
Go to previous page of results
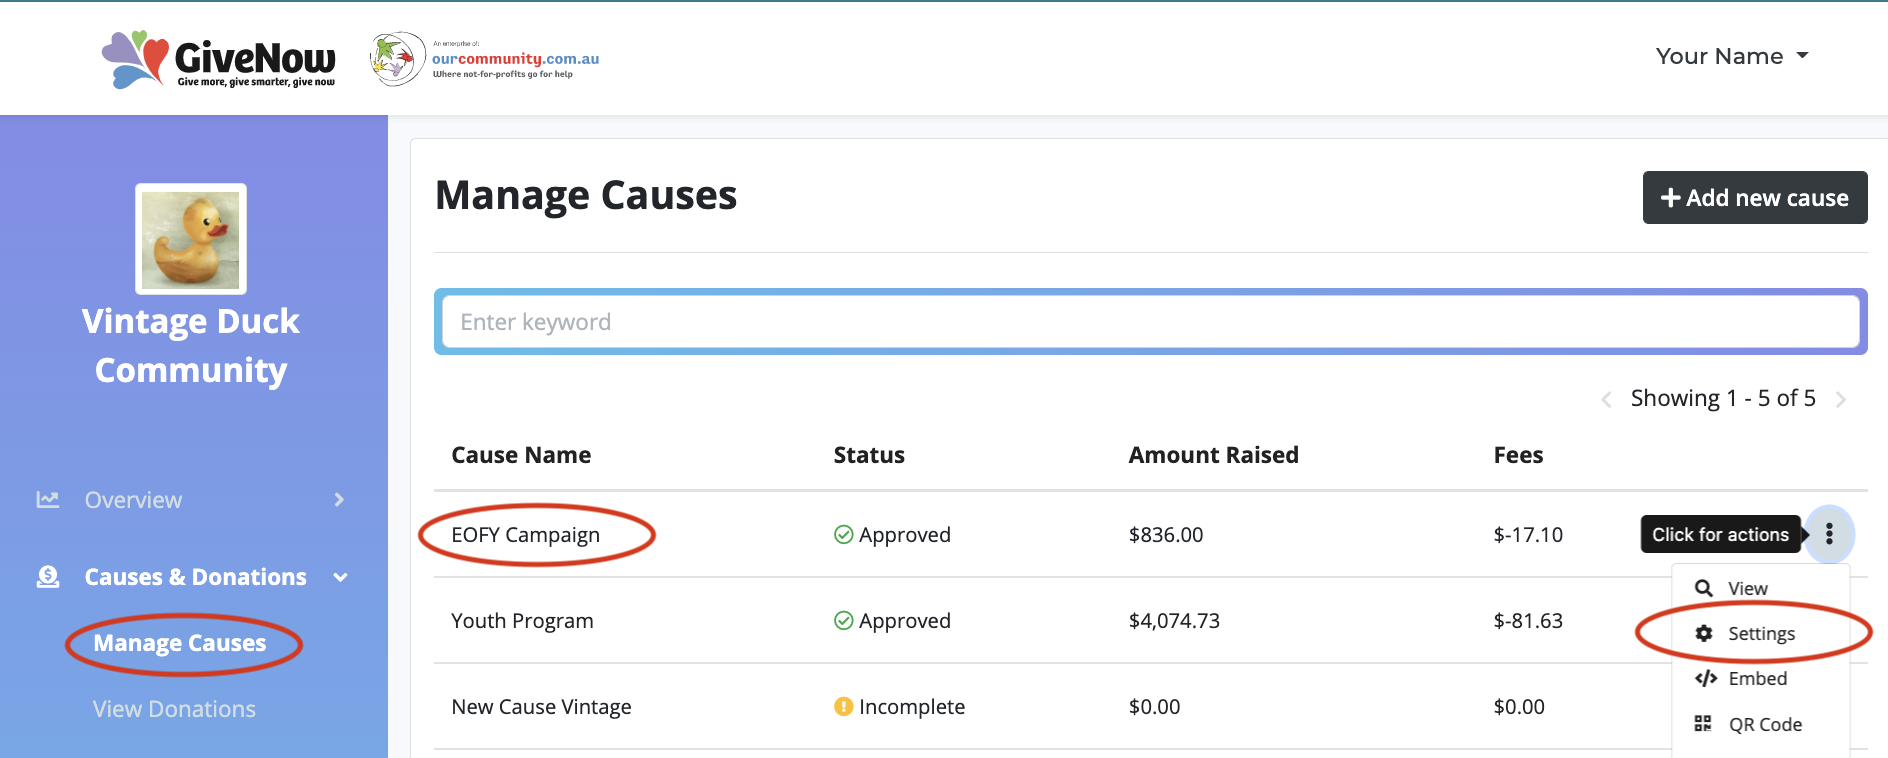(1606, 399)
